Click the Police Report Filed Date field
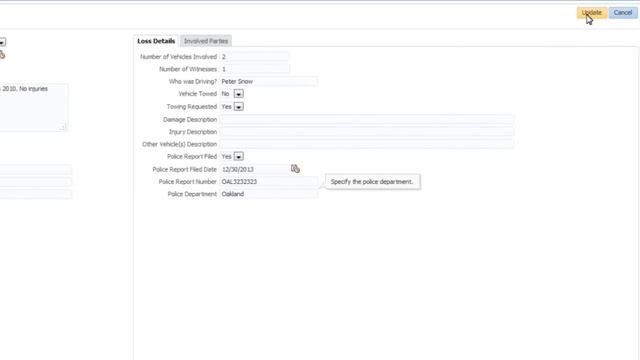 coord(255,169)
